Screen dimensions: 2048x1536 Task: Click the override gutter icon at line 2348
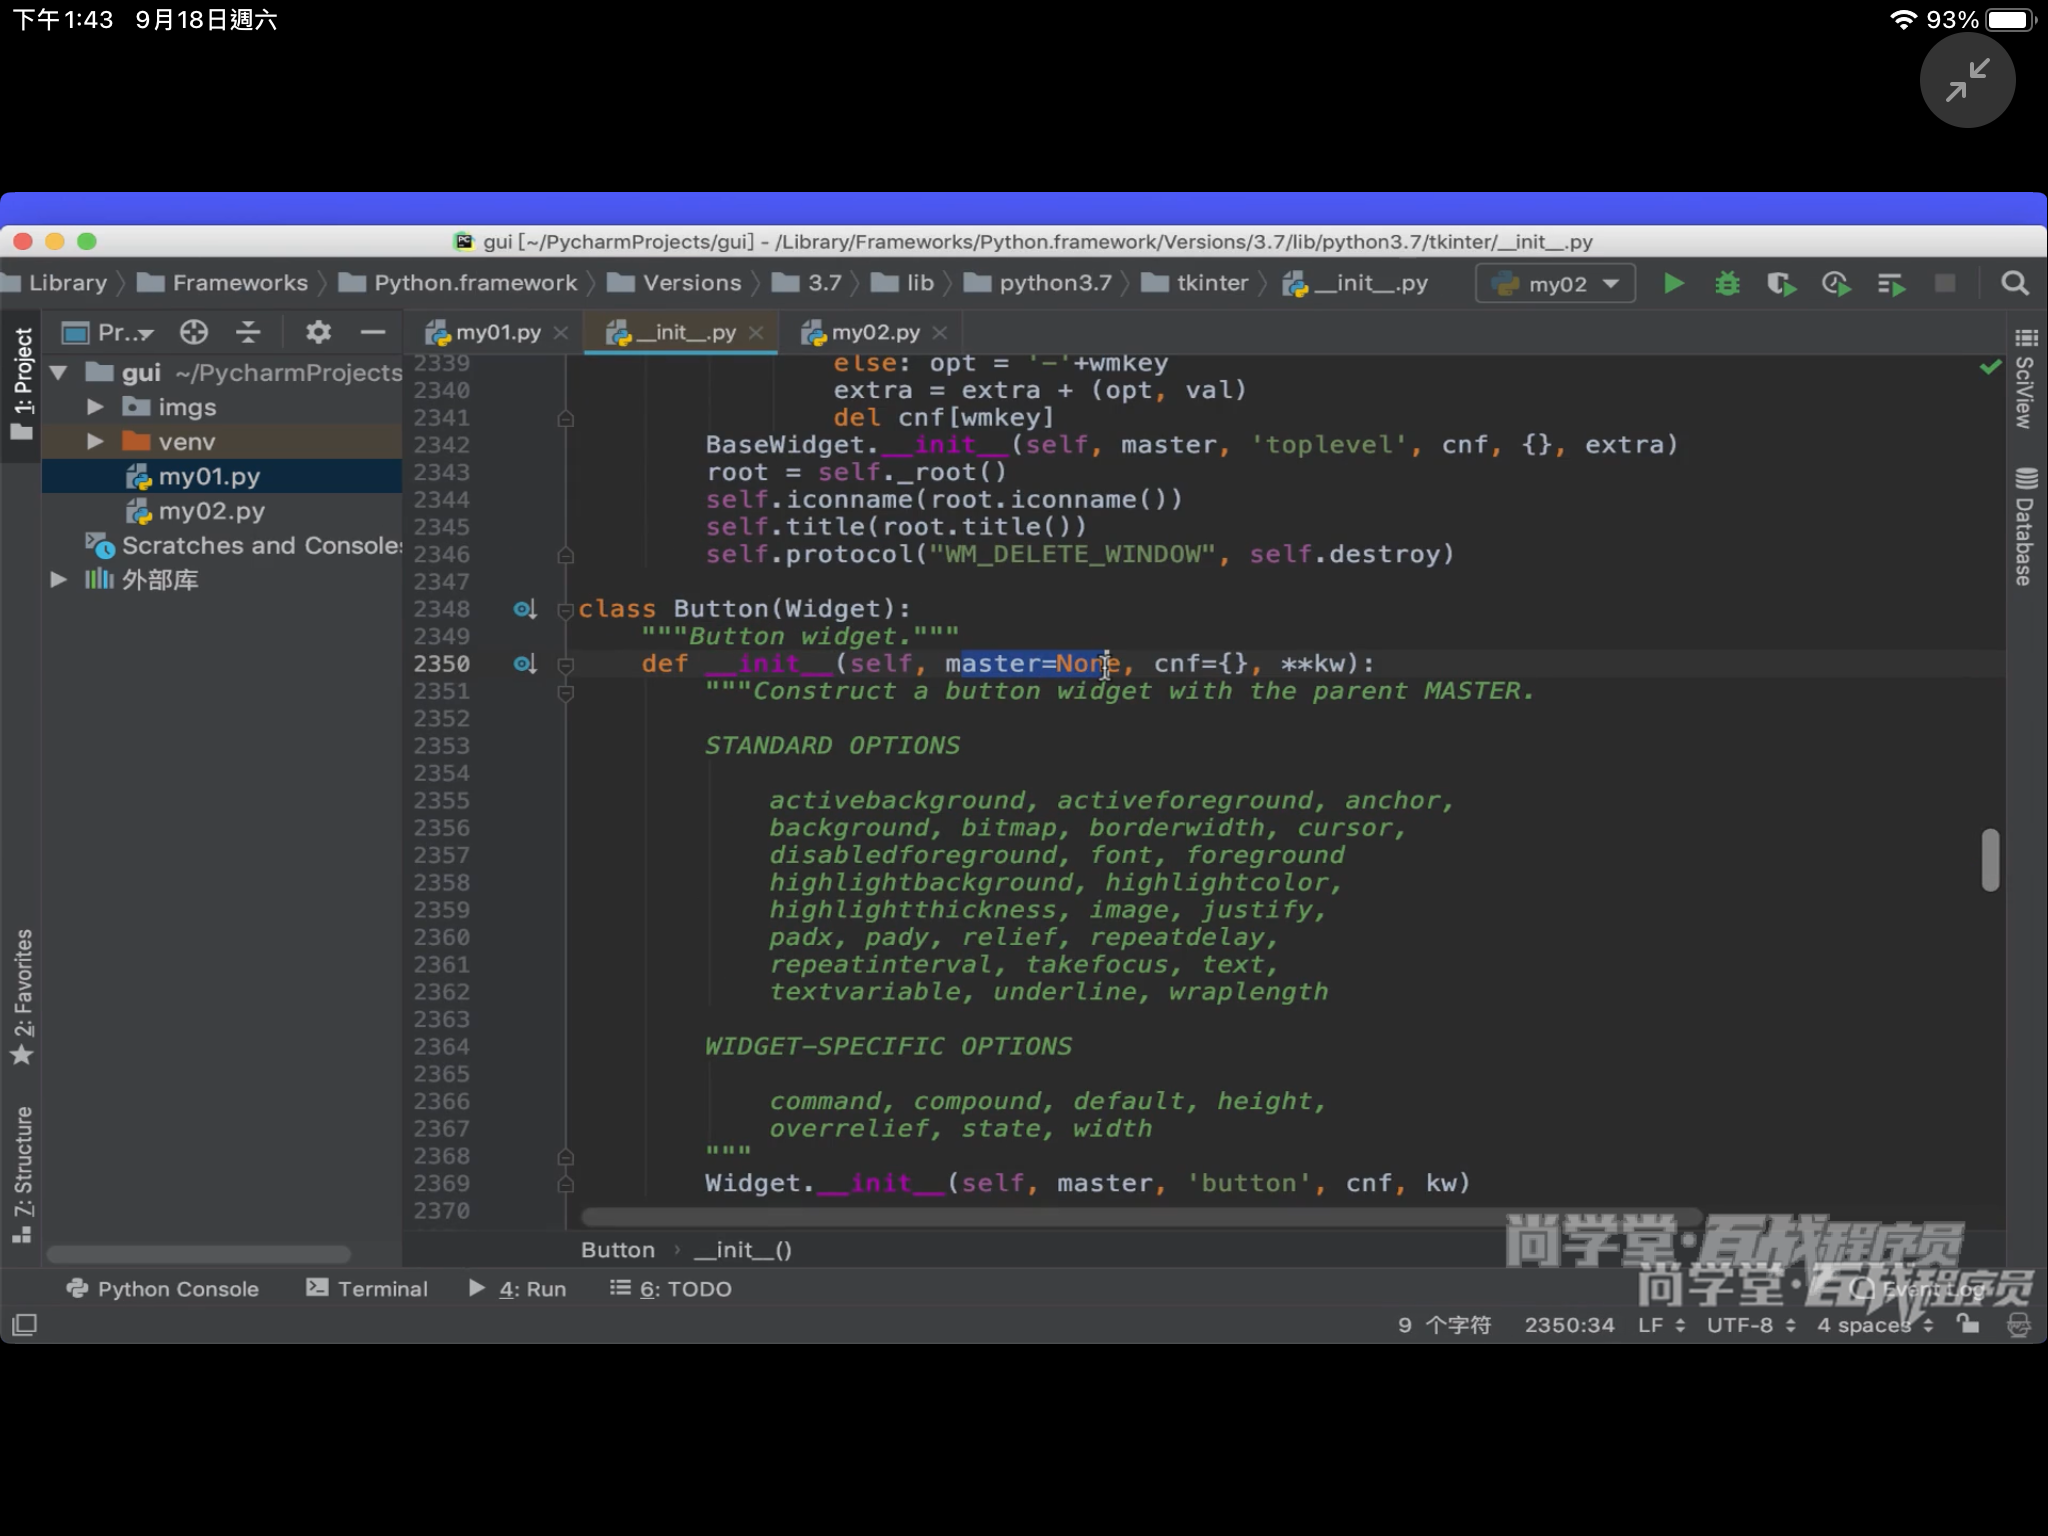pos(525,609)
